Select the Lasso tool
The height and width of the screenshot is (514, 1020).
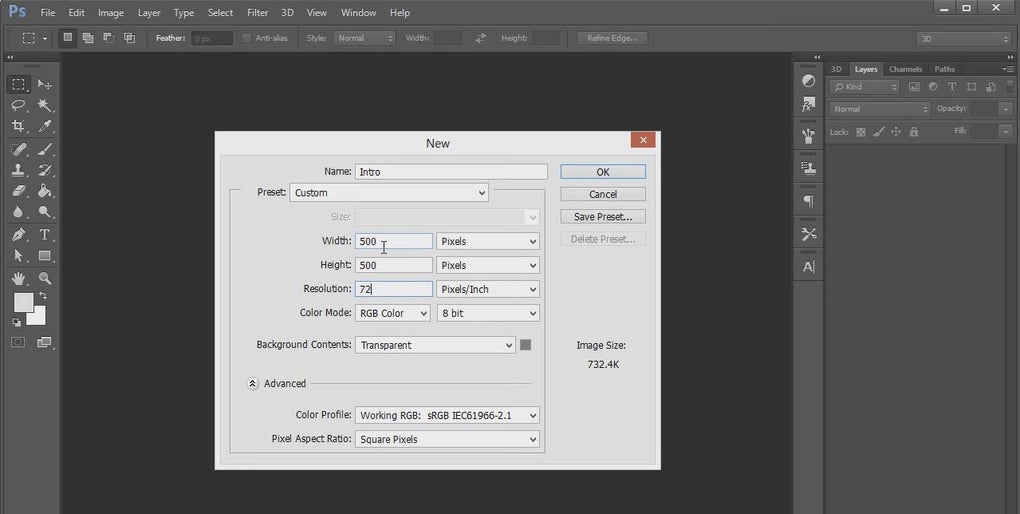pos(18,105)
